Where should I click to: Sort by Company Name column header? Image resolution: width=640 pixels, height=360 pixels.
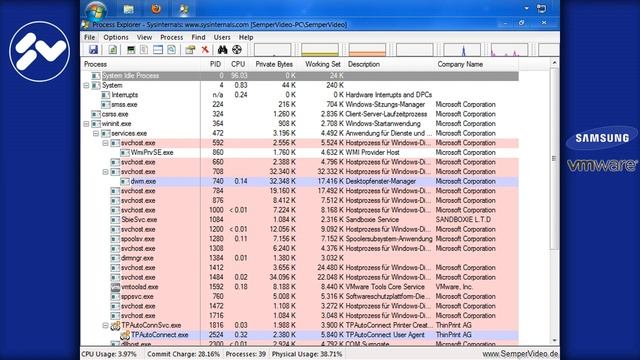click(476, 64)
